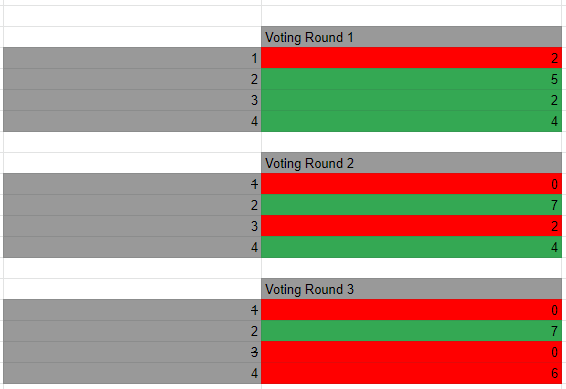
Task: Select Round 3 strikethrough option 3 cell
Action: tap(132, 352)
